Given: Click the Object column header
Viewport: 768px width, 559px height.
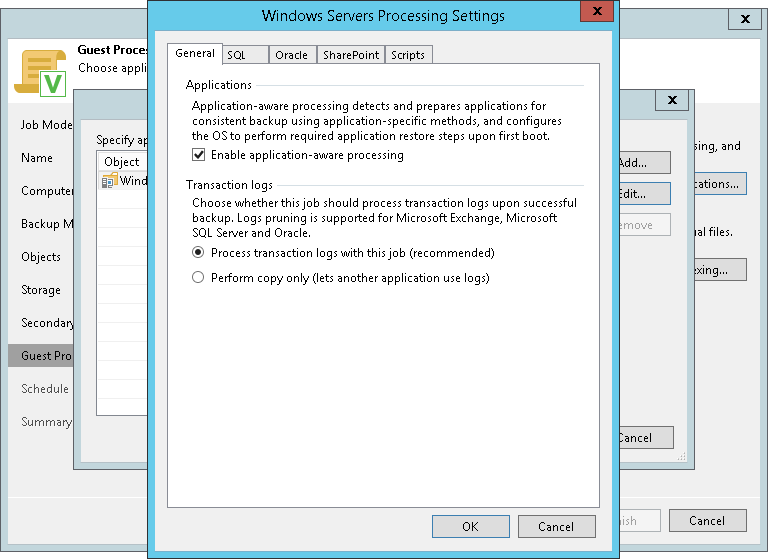Looking at the screenshot, I should 122,162.
